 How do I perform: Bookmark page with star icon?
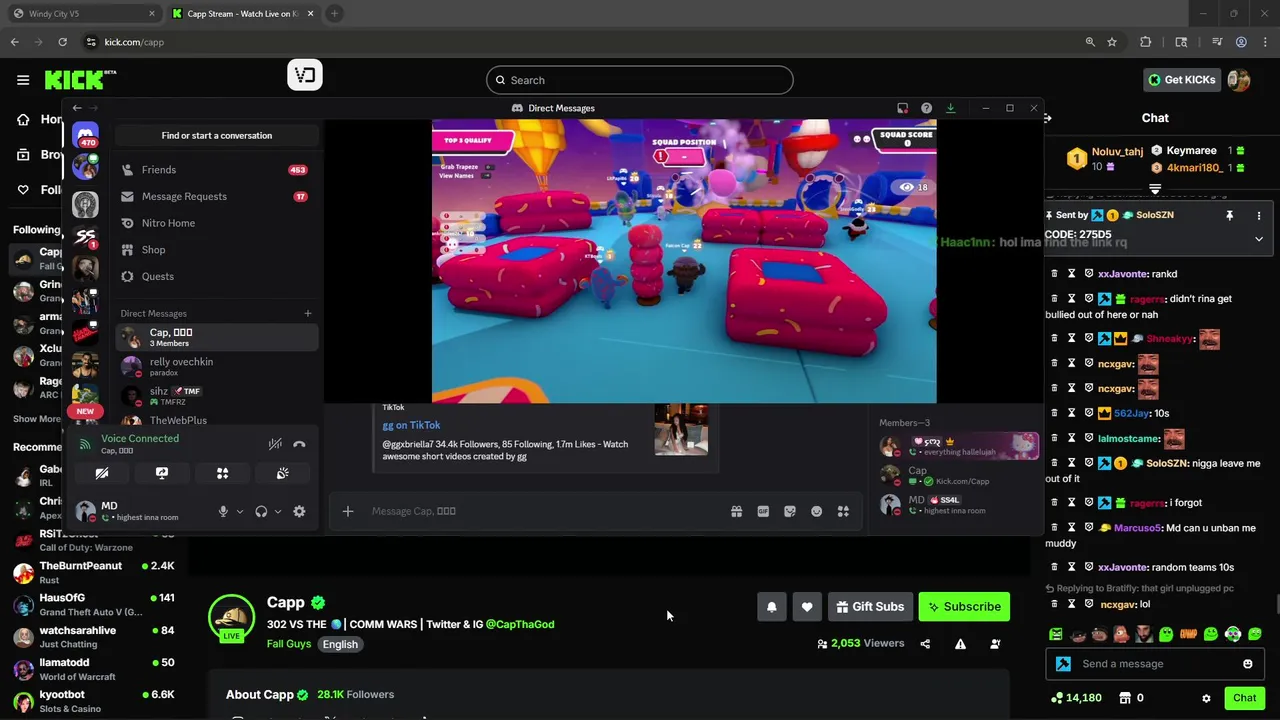pyautogui.click(x=1112, y=42)
